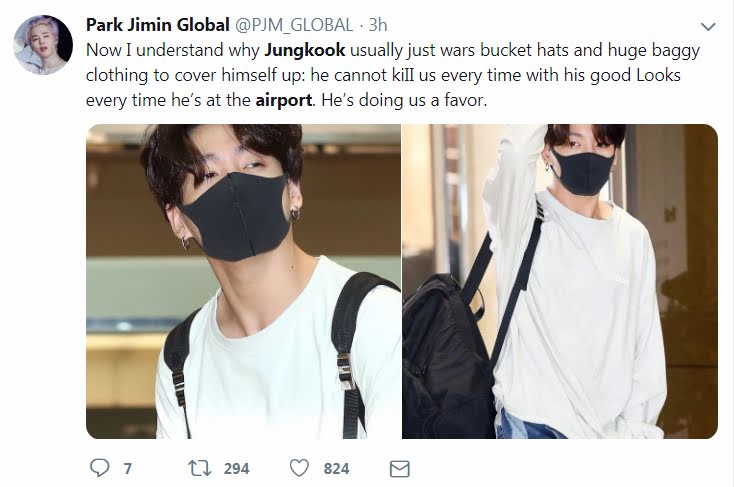The width and height of the screenshot is (734, 487).
Task: Open the 3h timestamp permalink
Action: 378,25
